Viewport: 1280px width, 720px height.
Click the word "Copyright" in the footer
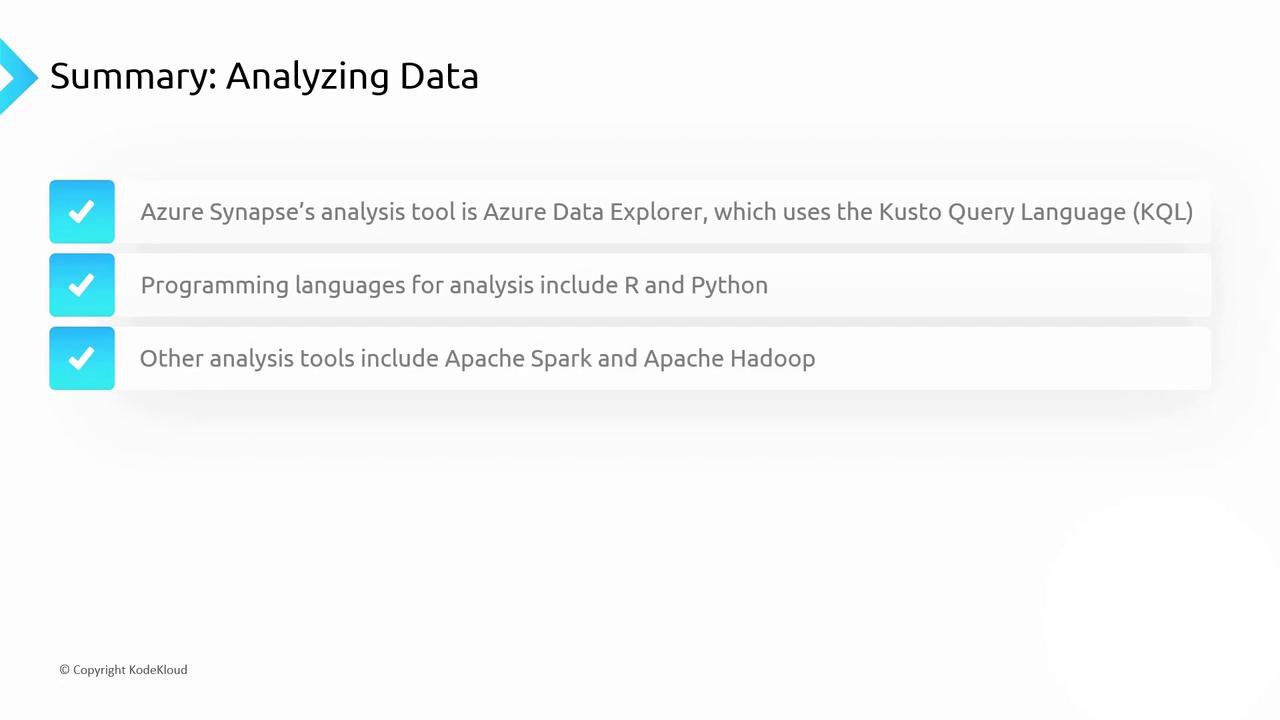99,670
